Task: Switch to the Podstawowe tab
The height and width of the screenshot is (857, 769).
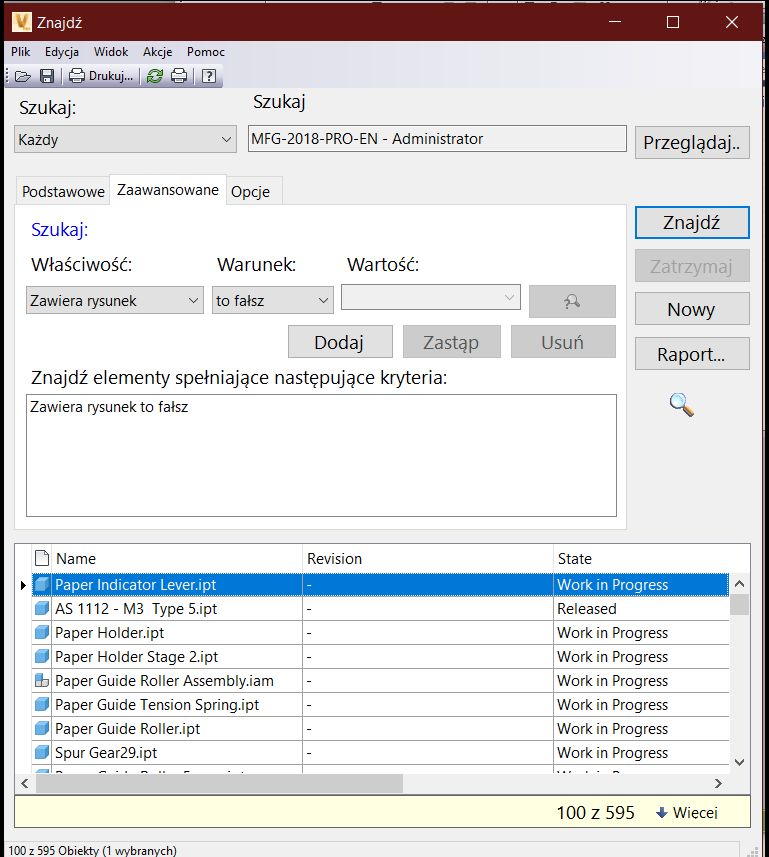Action: tap(63, 191)
